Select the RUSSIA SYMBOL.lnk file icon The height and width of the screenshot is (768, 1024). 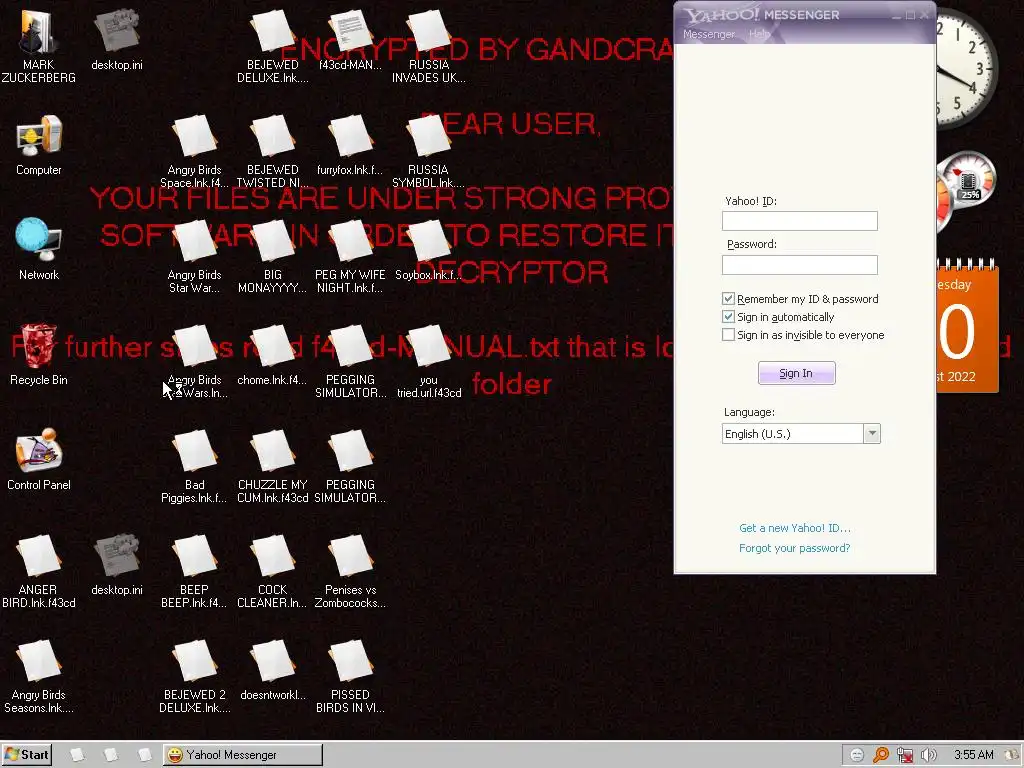pos(428,152)
